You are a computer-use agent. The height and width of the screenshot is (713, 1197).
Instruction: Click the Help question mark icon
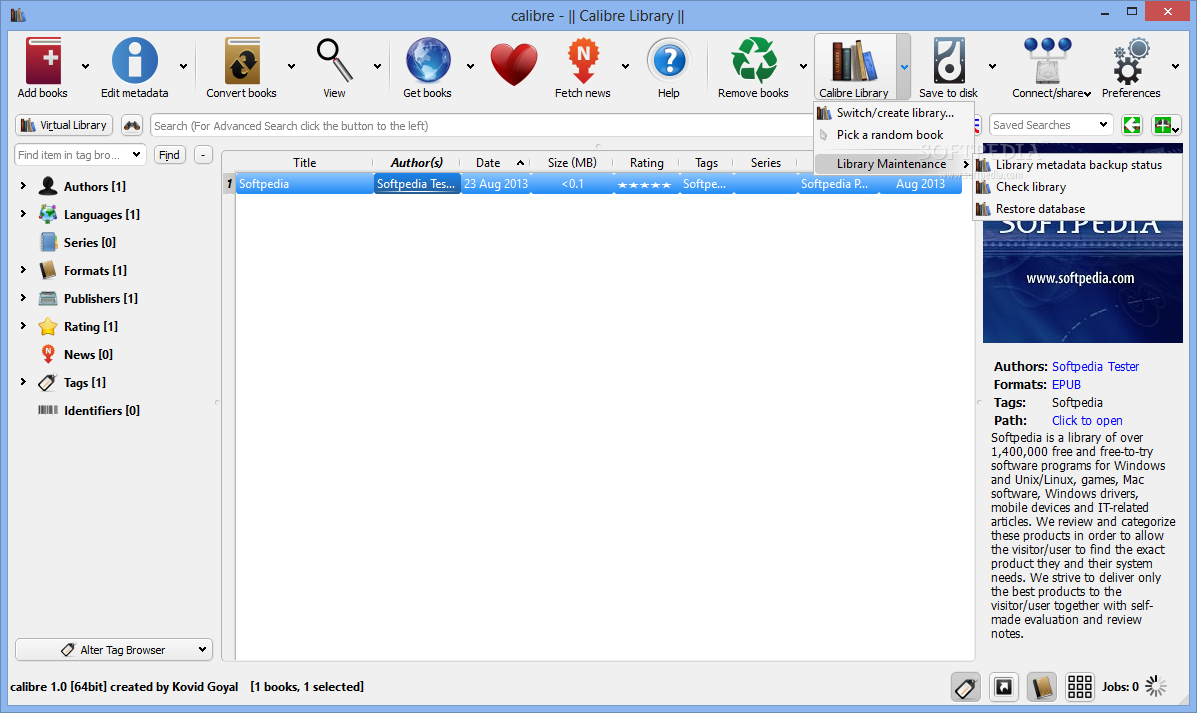[669, 61]
